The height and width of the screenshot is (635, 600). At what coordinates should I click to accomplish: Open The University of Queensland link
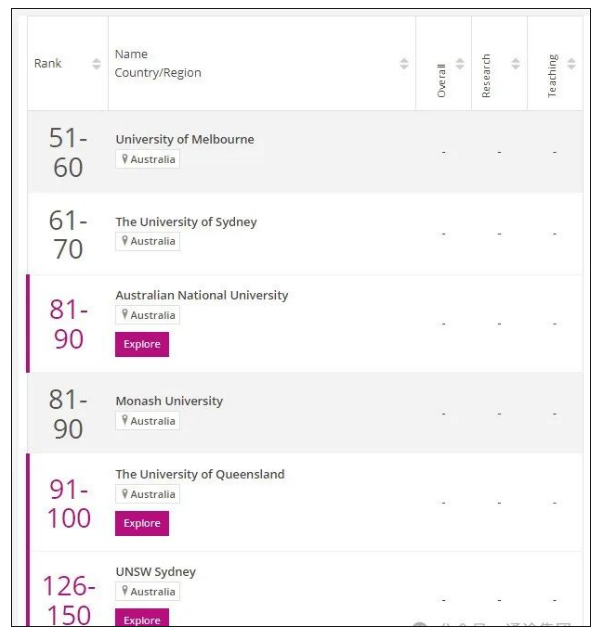[200, 474]
